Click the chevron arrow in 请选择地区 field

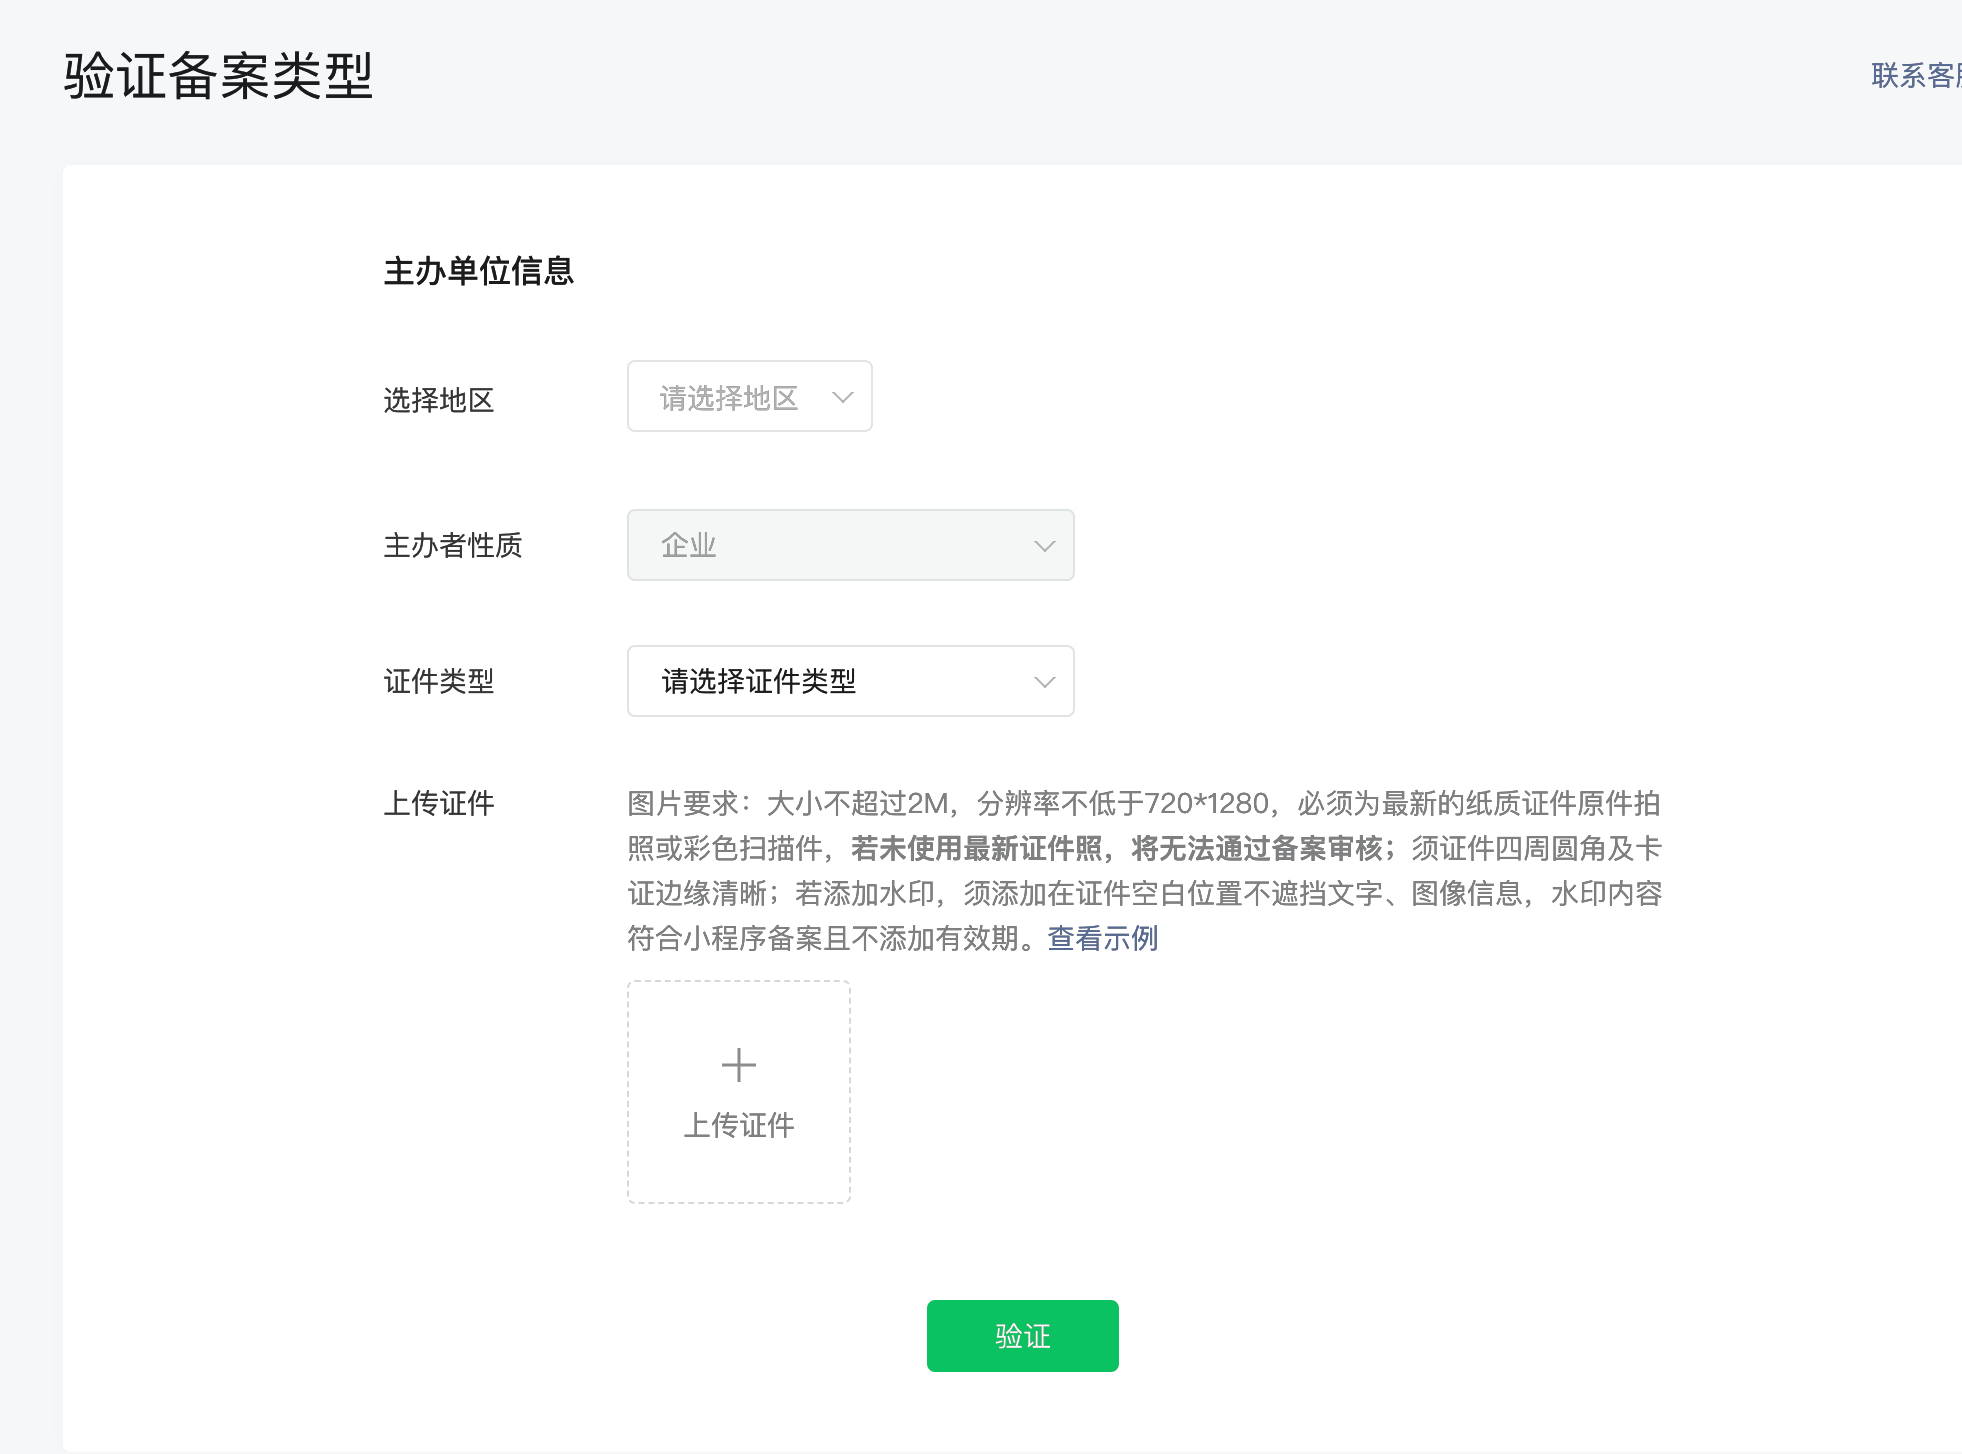pyautogui.click(x=843, y=398)
